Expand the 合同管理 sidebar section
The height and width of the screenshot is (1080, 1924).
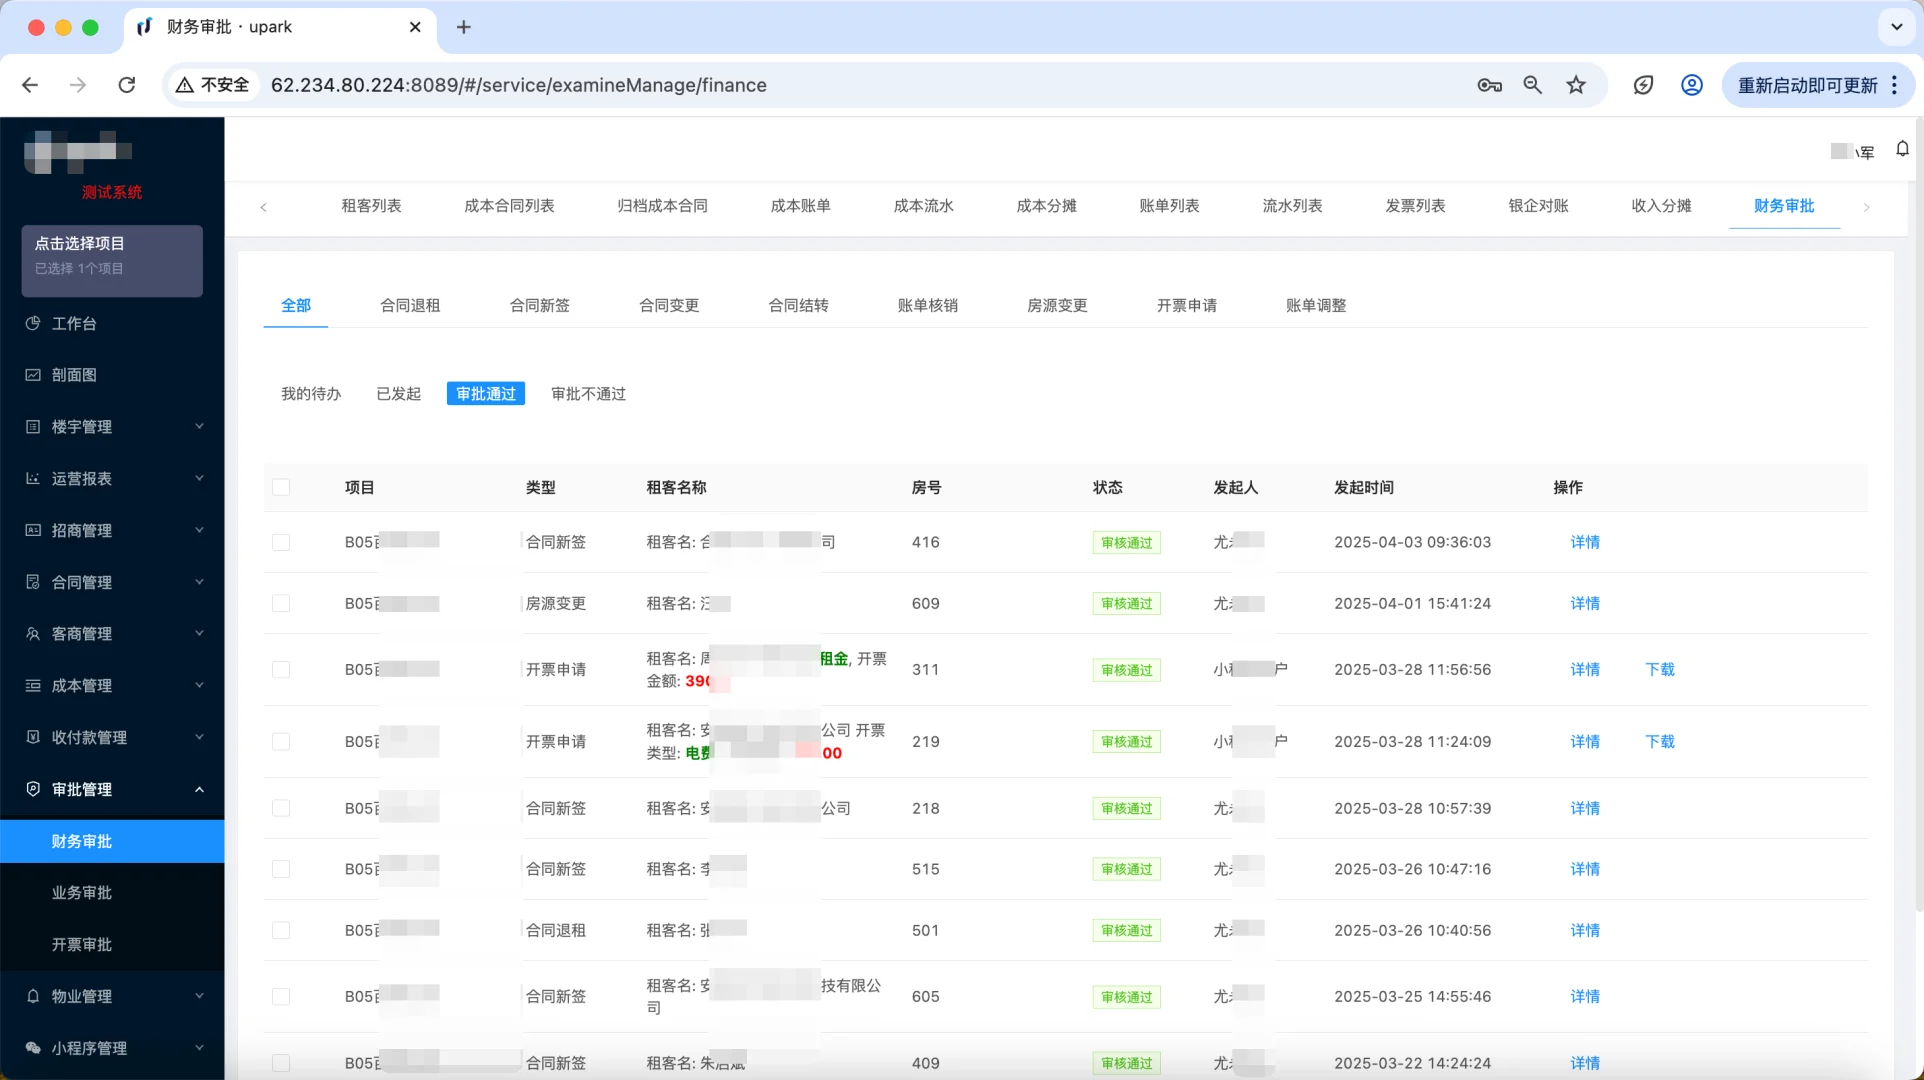pyautogui.click(x=198, y=581)
